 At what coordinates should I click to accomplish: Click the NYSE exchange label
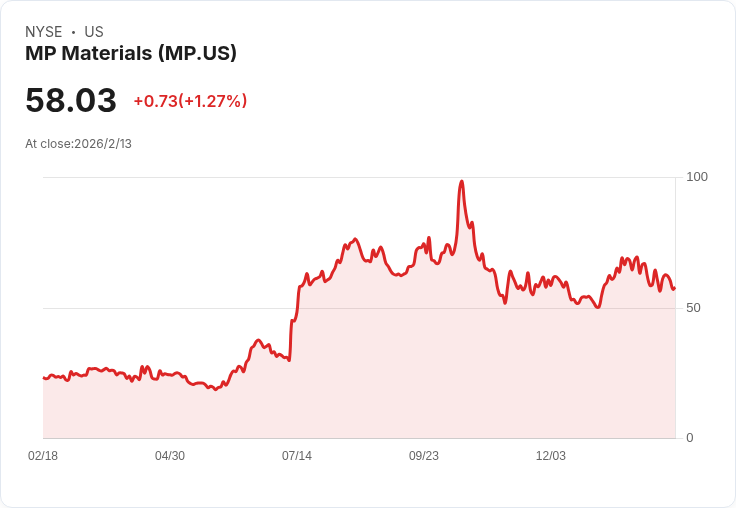pos(44,32)
